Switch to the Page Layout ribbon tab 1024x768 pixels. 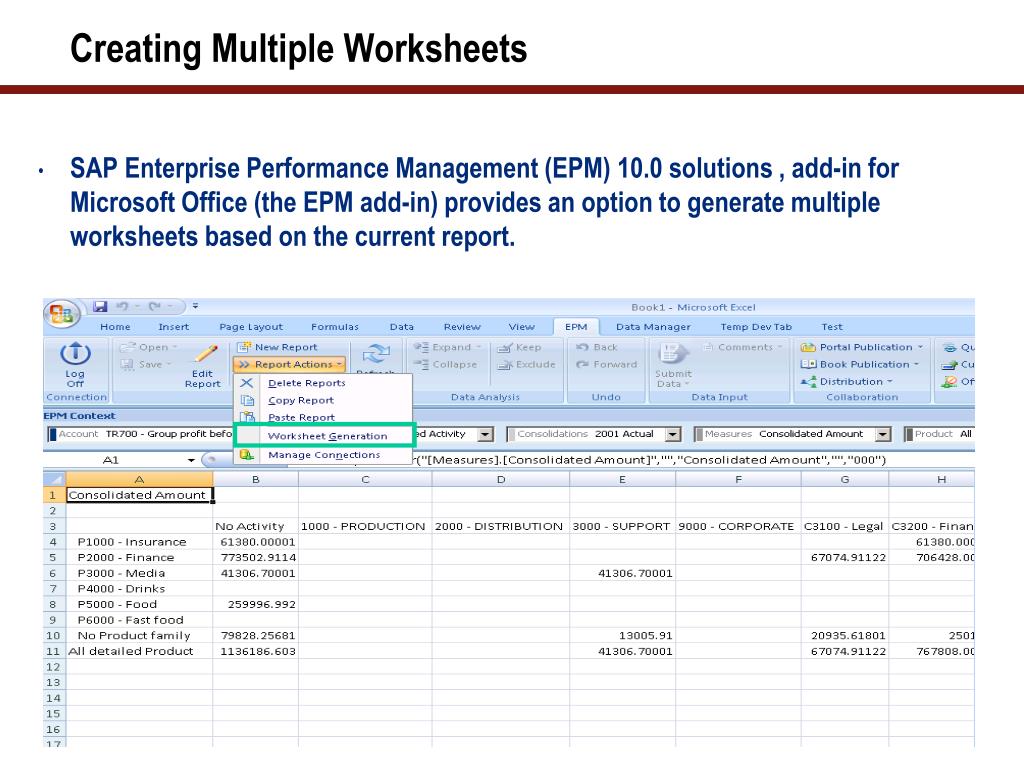[251, 327]
